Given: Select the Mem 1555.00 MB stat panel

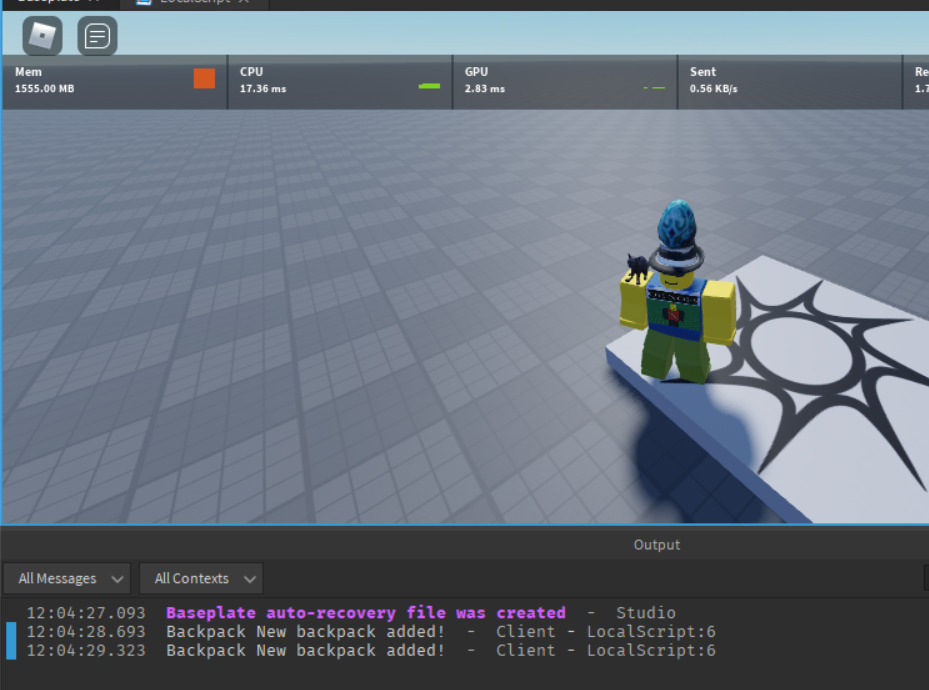Looking at the screenshot, I should tap(115, 82).
